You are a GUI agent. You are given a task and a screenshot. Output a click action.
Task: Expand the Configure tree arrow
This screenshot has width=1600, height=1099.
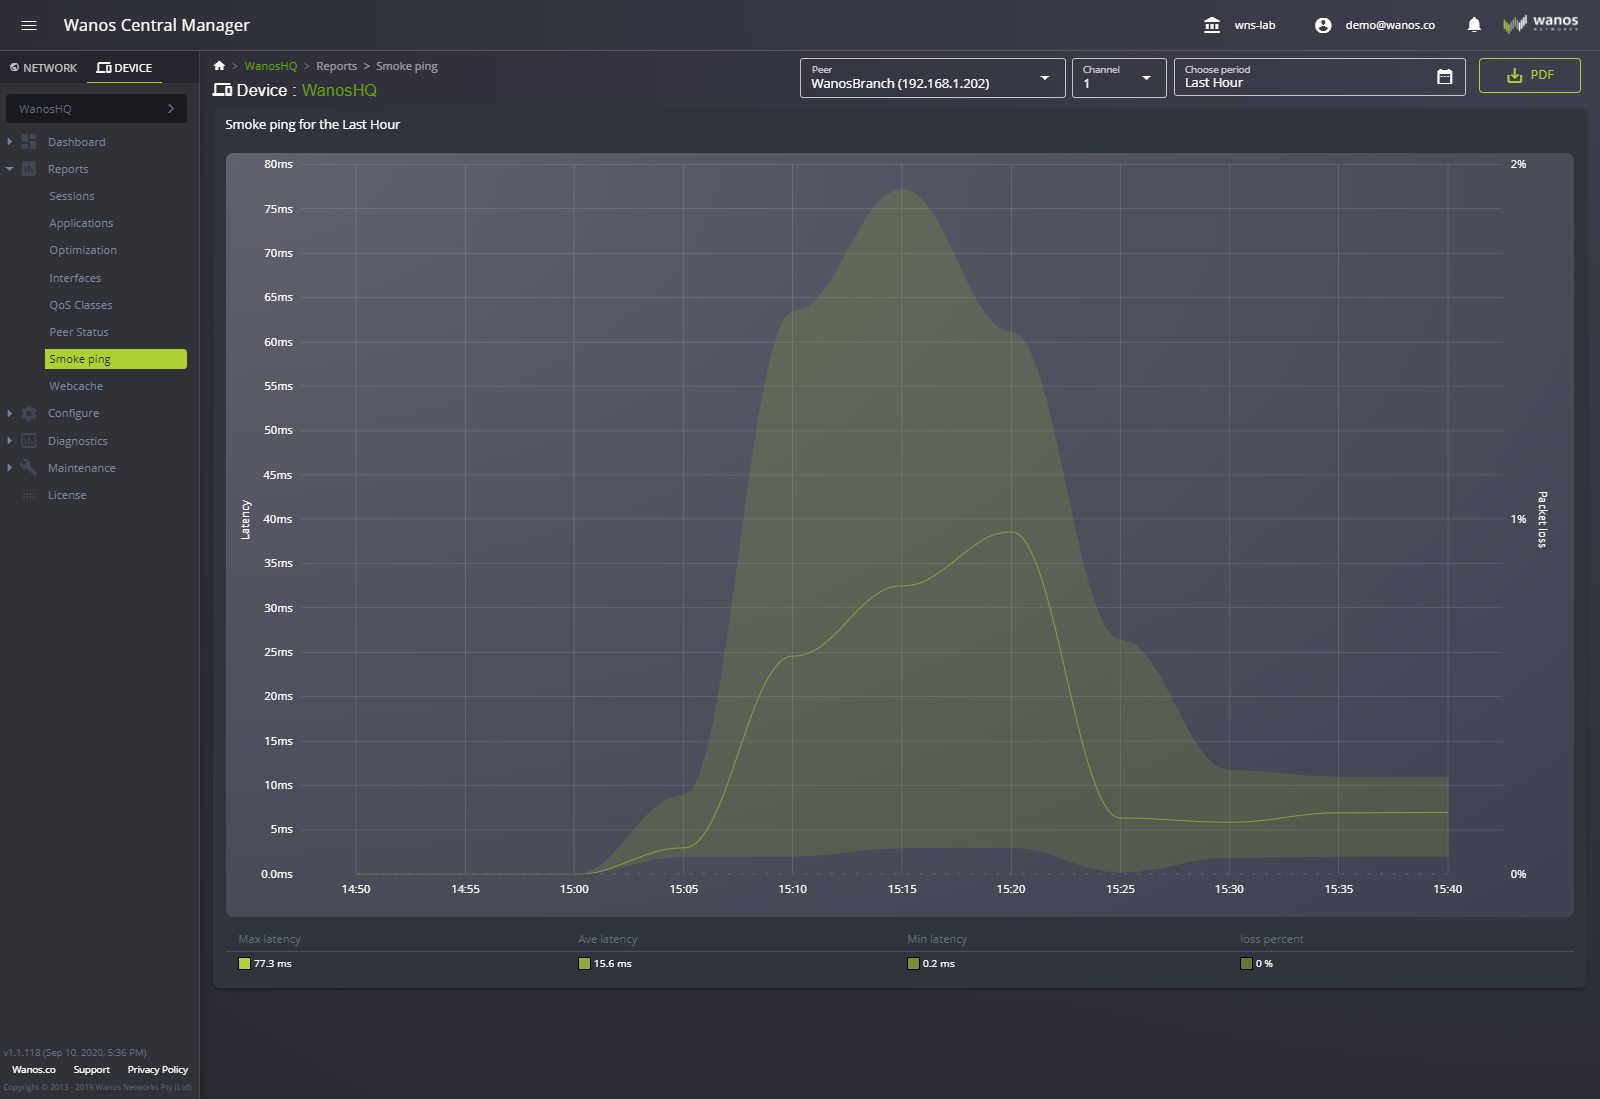click(x=10, y=413)
